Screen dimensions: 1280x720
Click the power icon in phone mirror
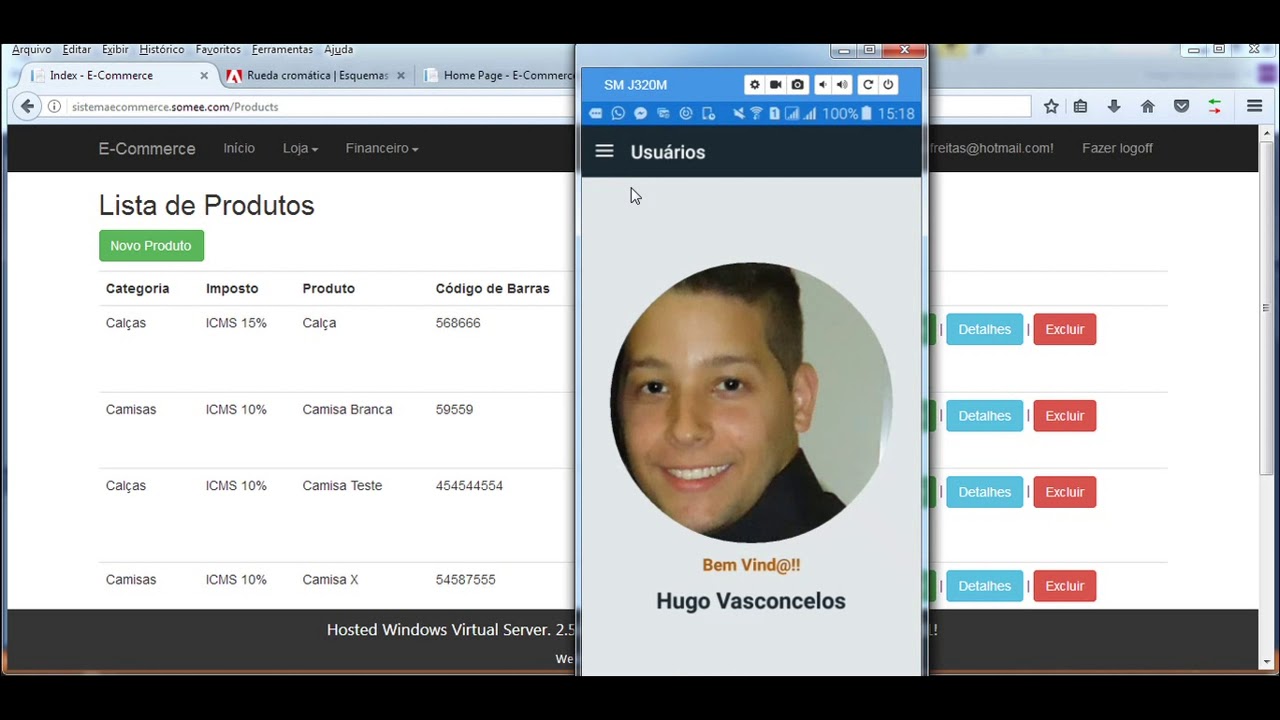tap(888, 85)
